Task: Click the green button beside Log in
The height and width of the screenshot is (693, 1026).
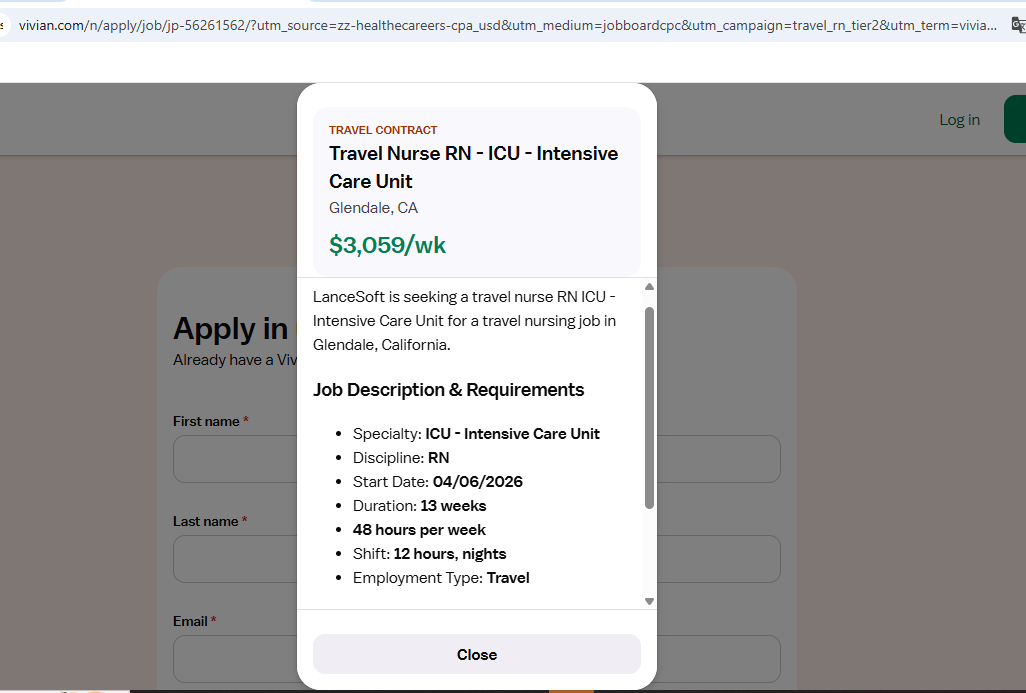Action: tap(1016, 119)
